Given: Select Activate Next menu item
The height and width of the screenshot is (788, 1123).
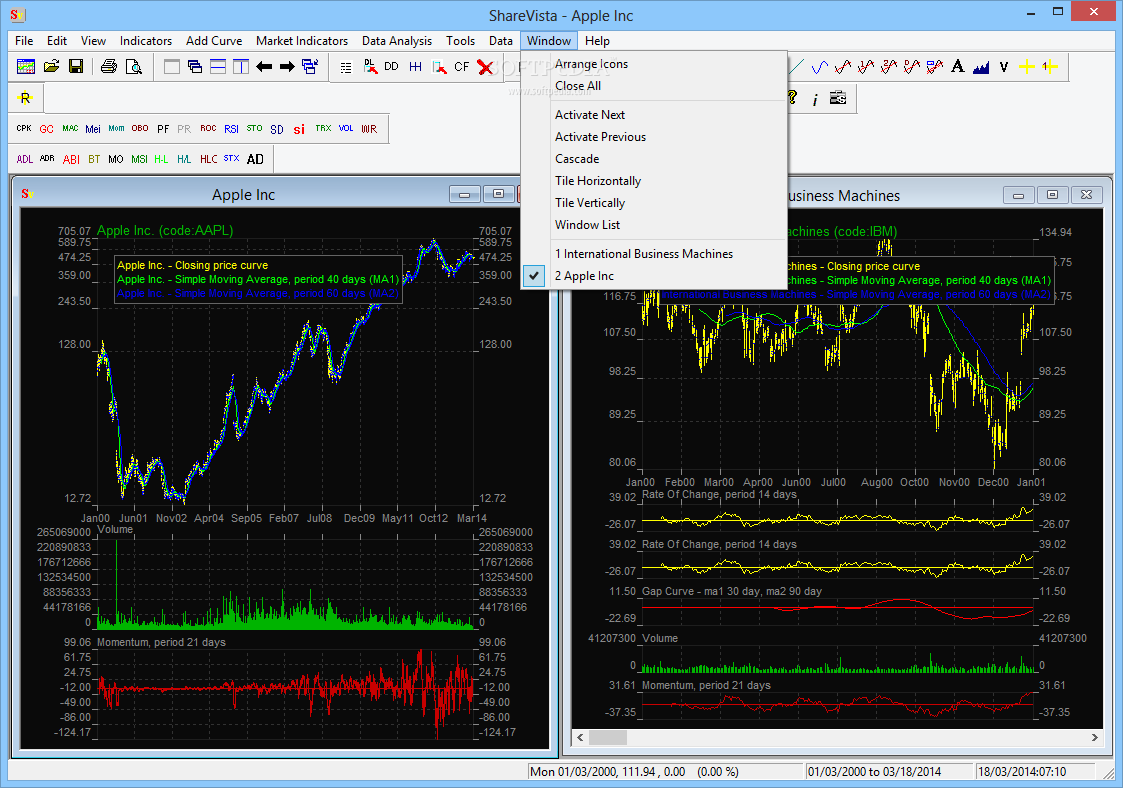Looking at the screenshot, I should (x=654, y=115).
